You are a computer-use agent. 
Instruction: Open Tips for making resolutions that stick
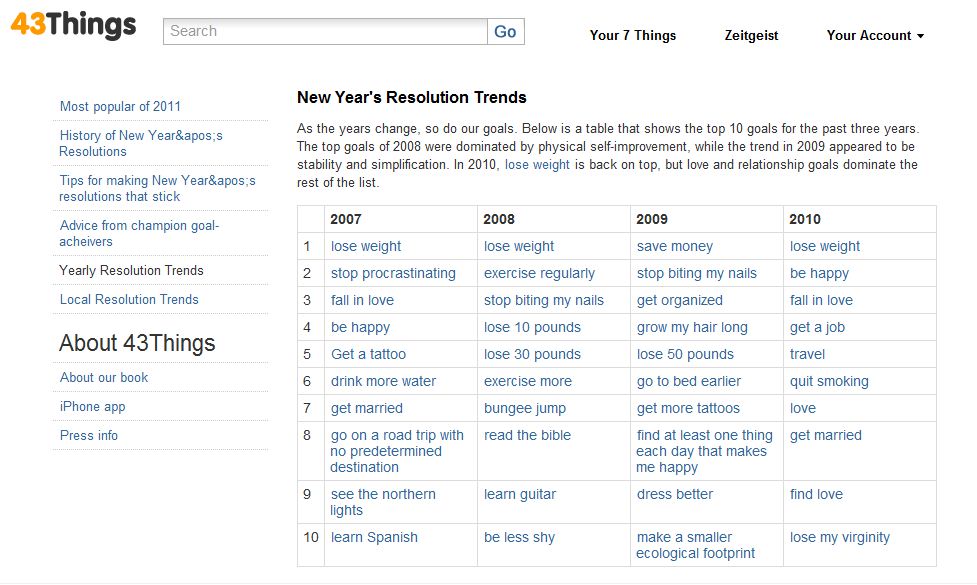point(157,188)
